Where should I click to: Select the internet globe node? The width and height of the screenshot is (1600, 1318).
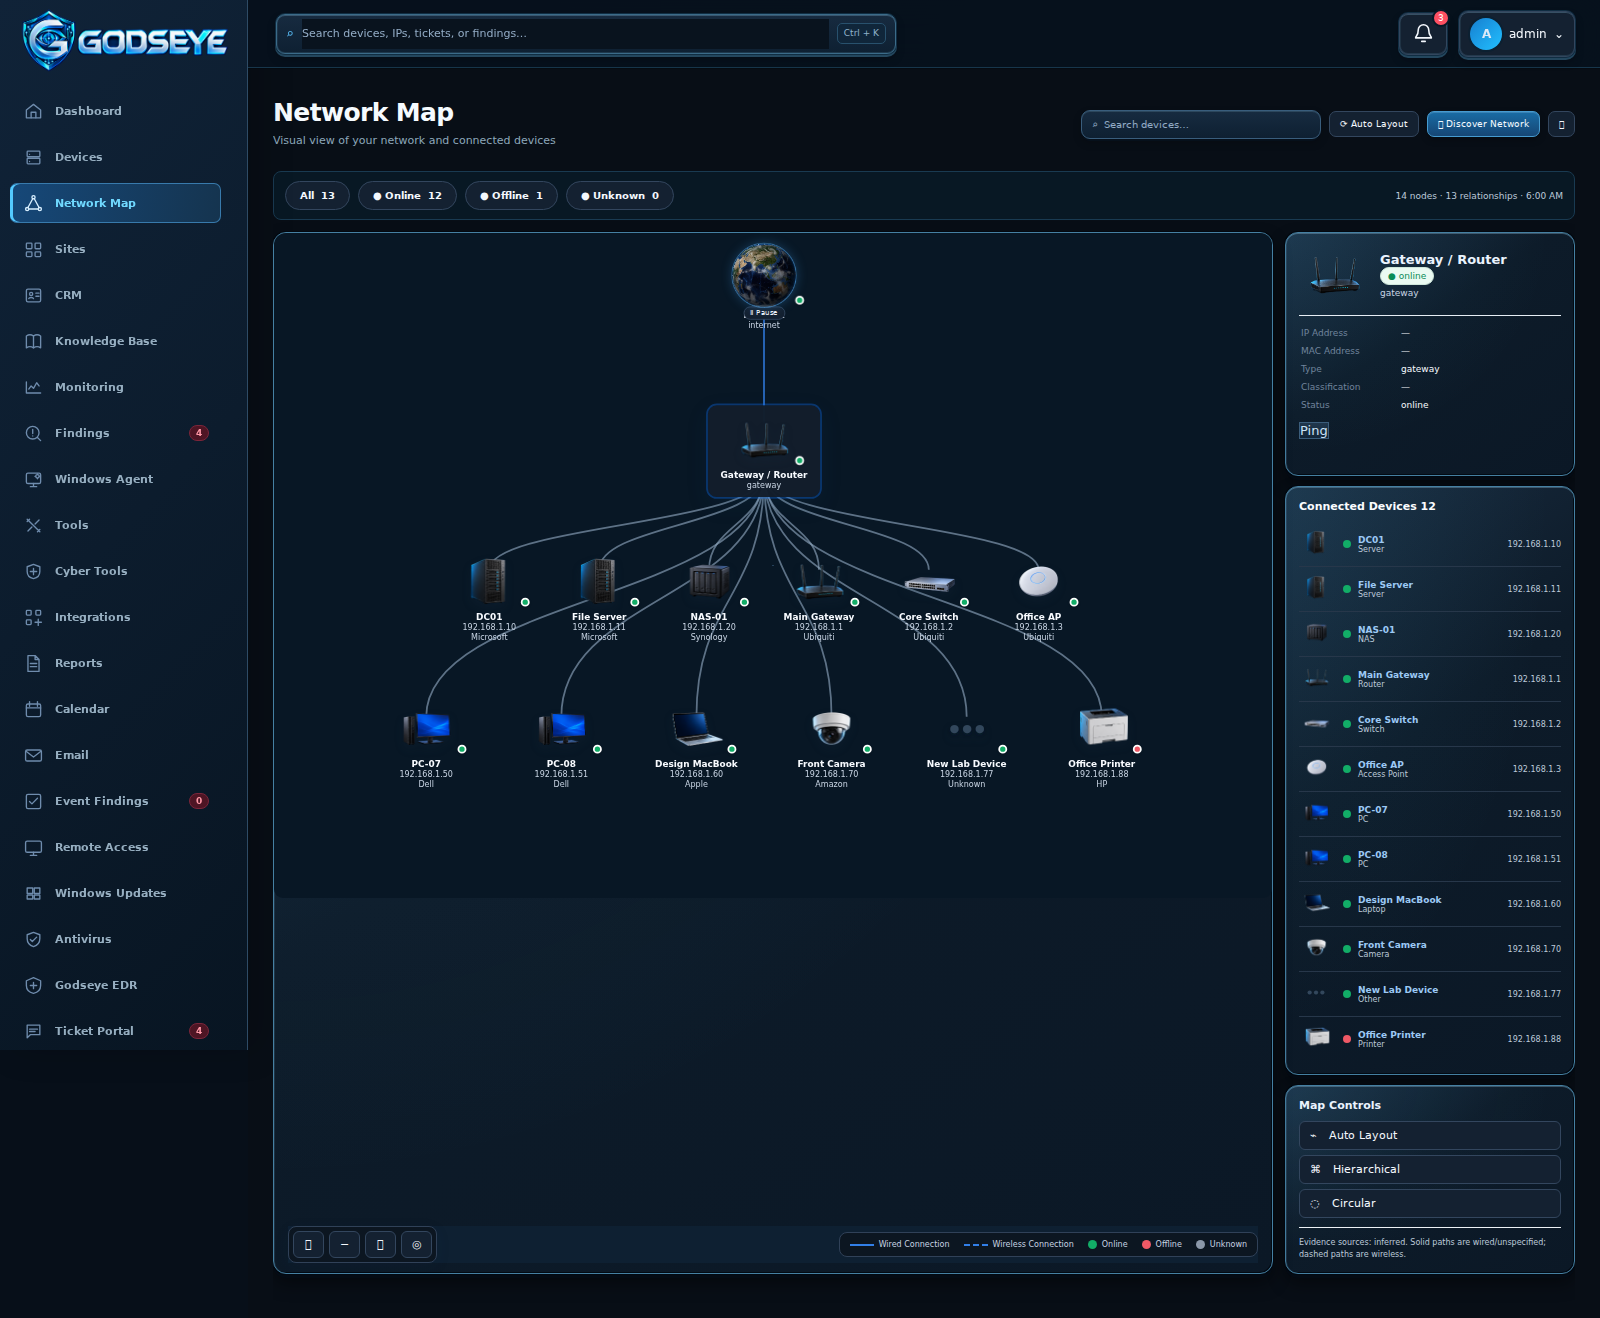click(x=764, y=275)
